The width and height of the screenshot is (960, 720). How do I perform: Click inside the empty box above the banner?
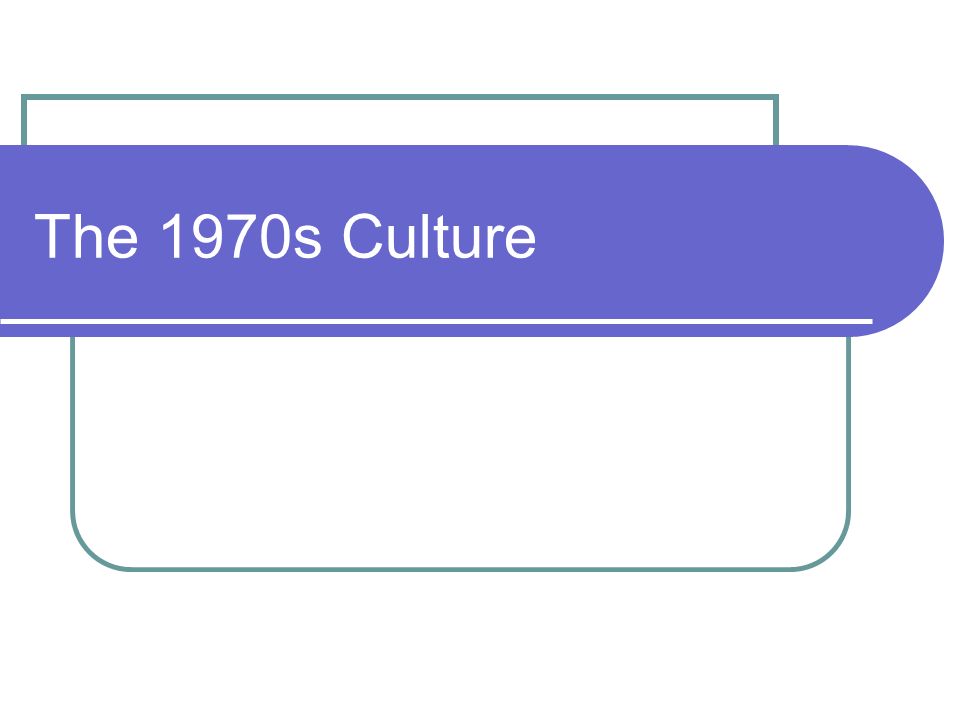(400, 122)
